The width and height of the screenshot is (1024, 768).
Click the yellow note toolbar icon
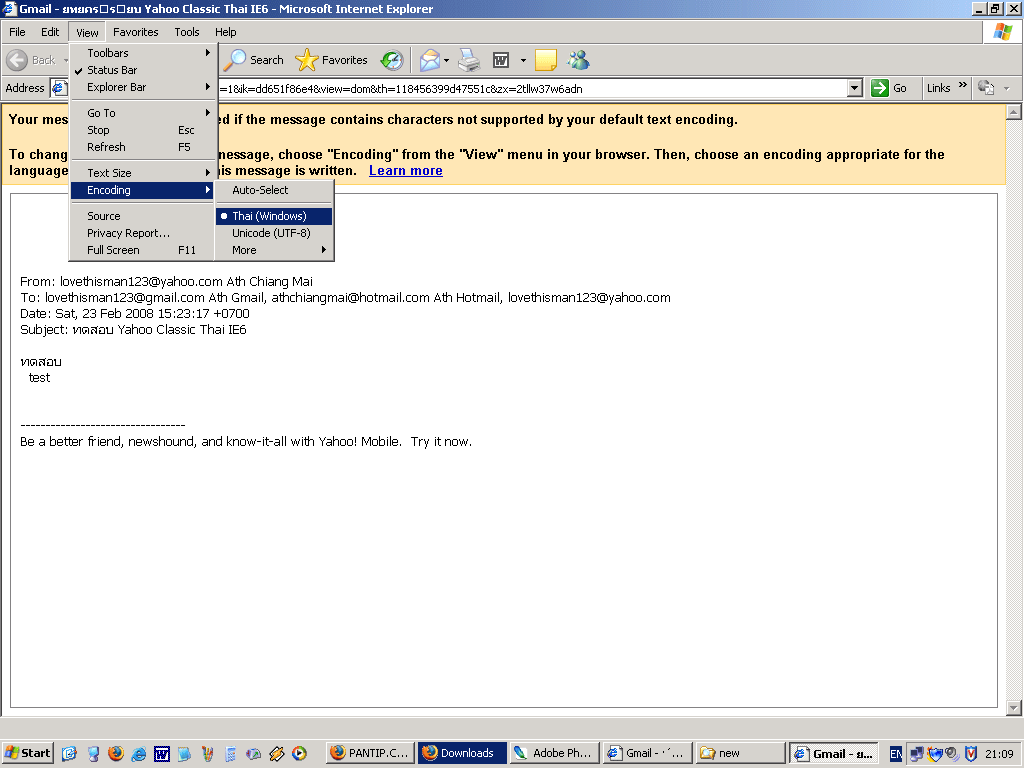coord(545,61)
